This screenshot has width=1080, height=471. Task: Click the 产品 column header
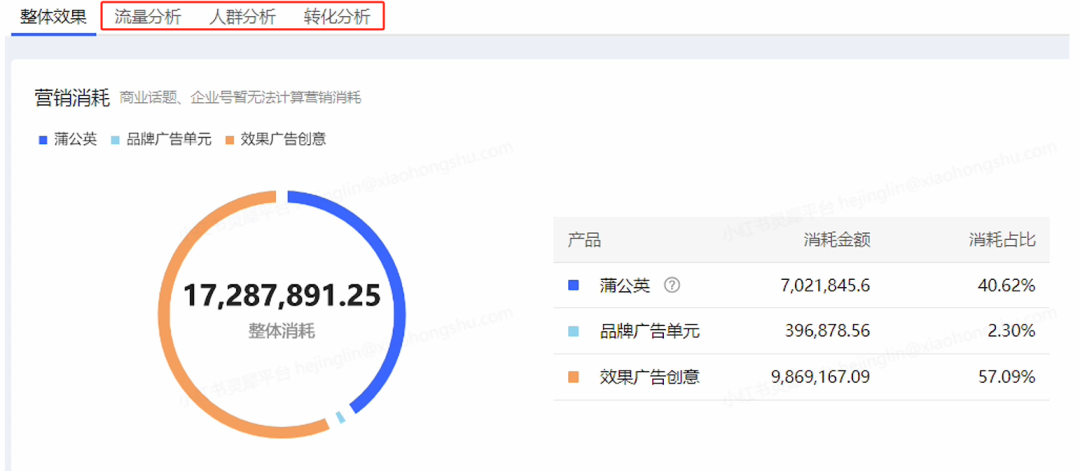point(584,240)
